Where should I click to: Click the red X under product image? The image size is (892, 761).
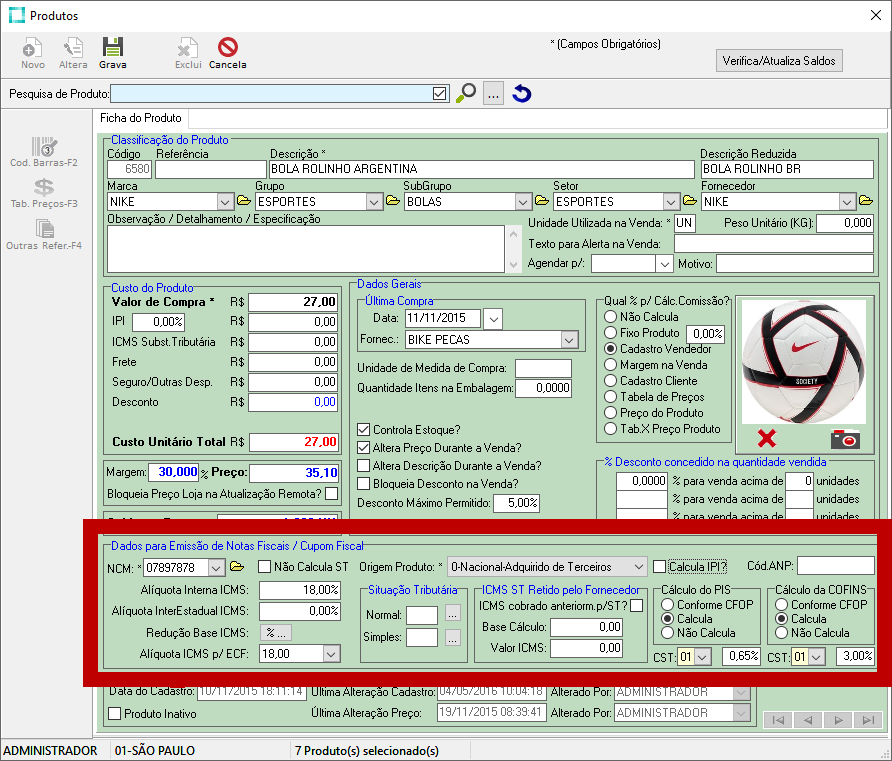(767, 438)
